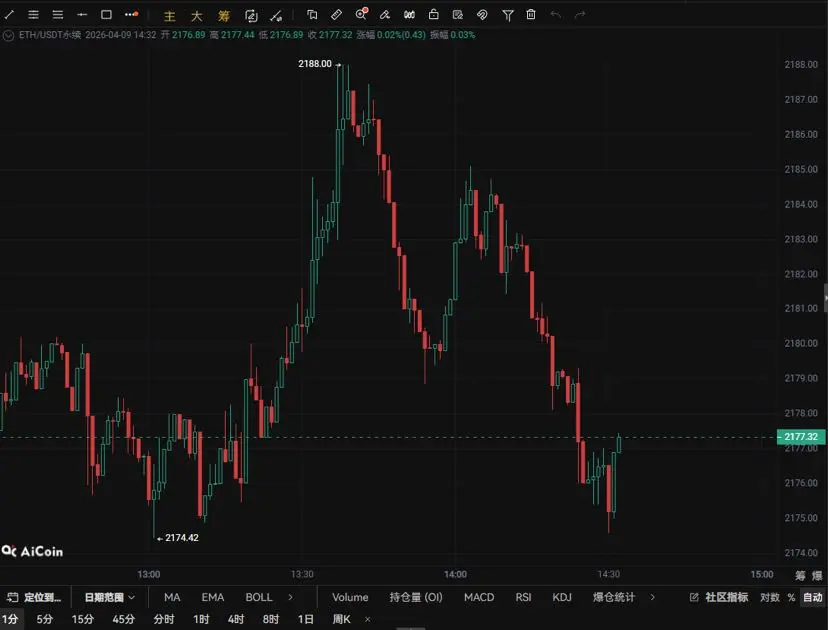Enable the MACD indicator
The height and width of the screenshot is (630, 828).
click(479, 597)
